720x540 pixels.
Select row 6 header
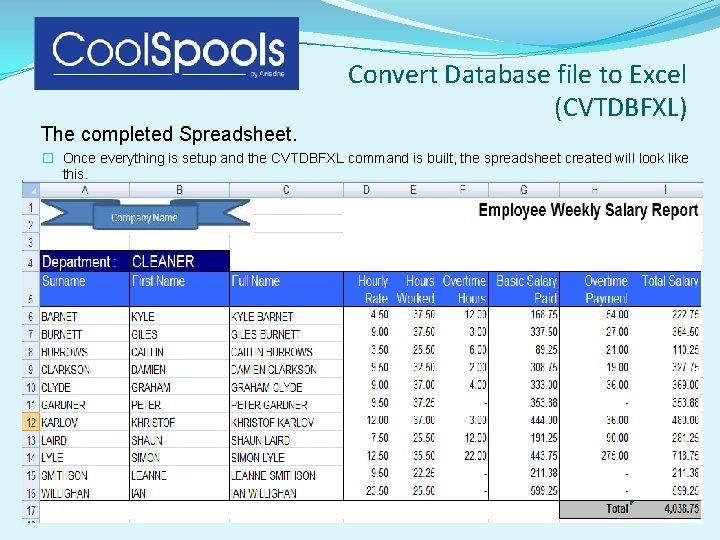[31, 316]
